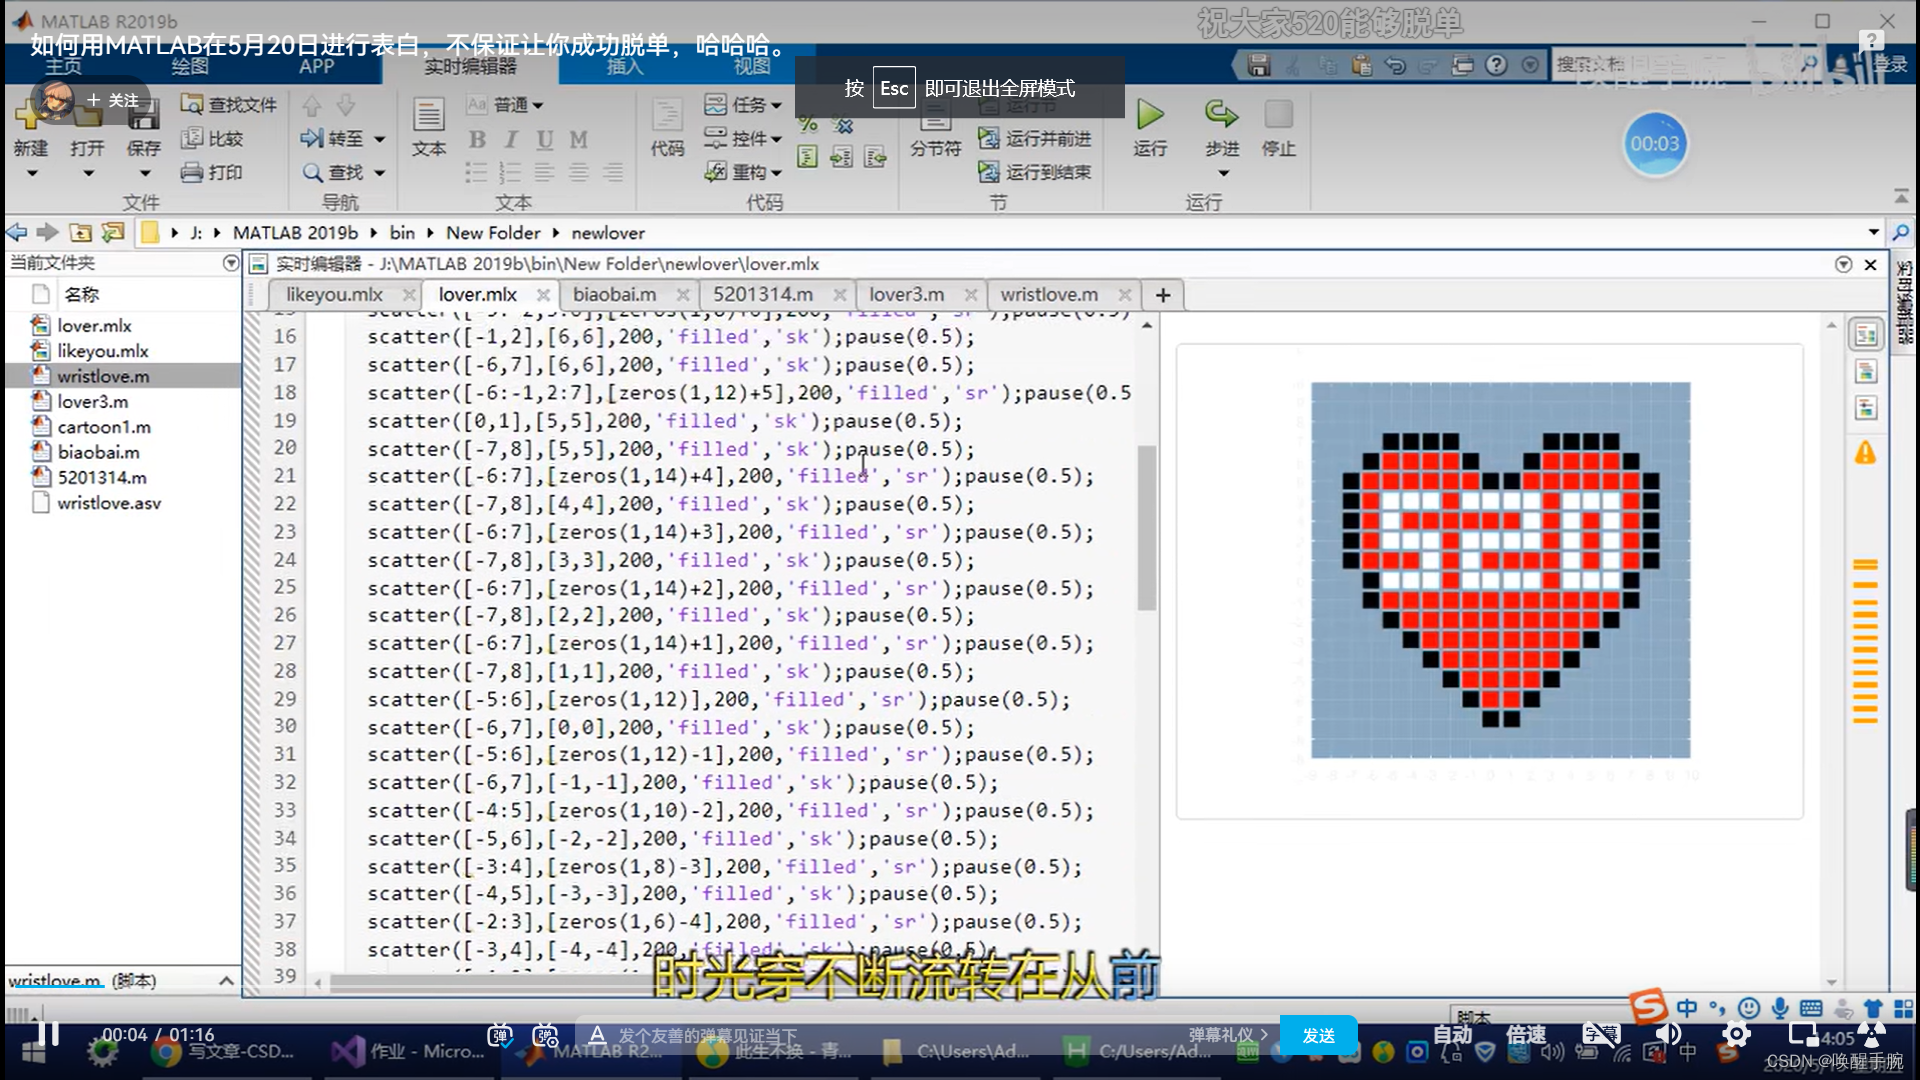Click the back arrow in folder toolbar

(17, 232)
